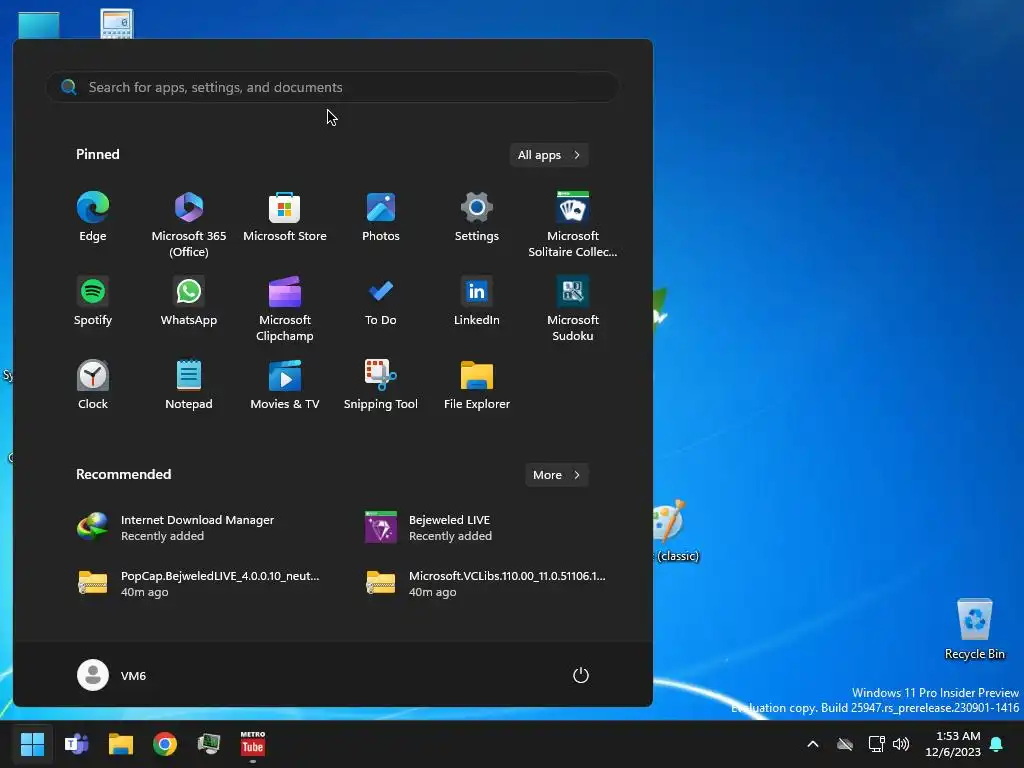
Task: Launch Notepad from pinned apps
Action: point(189,385)
